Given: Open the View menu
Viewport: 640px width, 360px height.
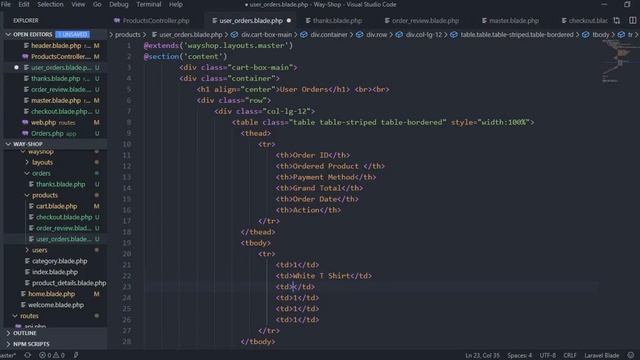Looking at the screenshot, I should tap(78, 4).
